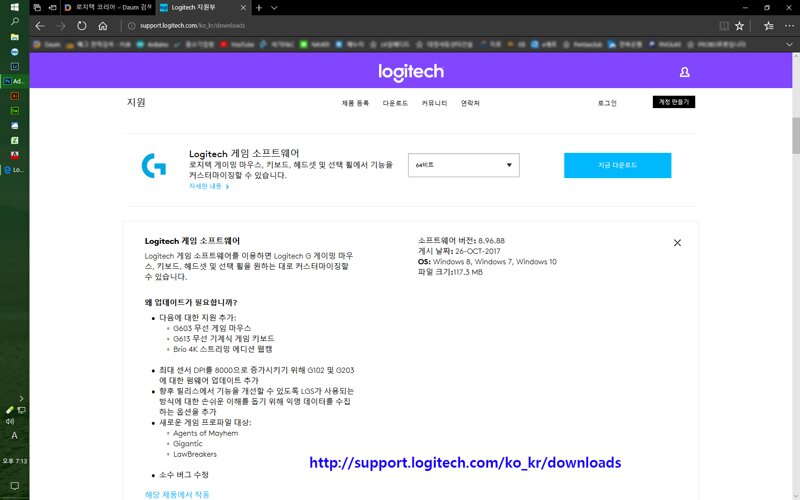This screenshot has height=500, width=800.
Task: Click the address bar URL field
Action: pyautogui.click(x=192, y=26)
